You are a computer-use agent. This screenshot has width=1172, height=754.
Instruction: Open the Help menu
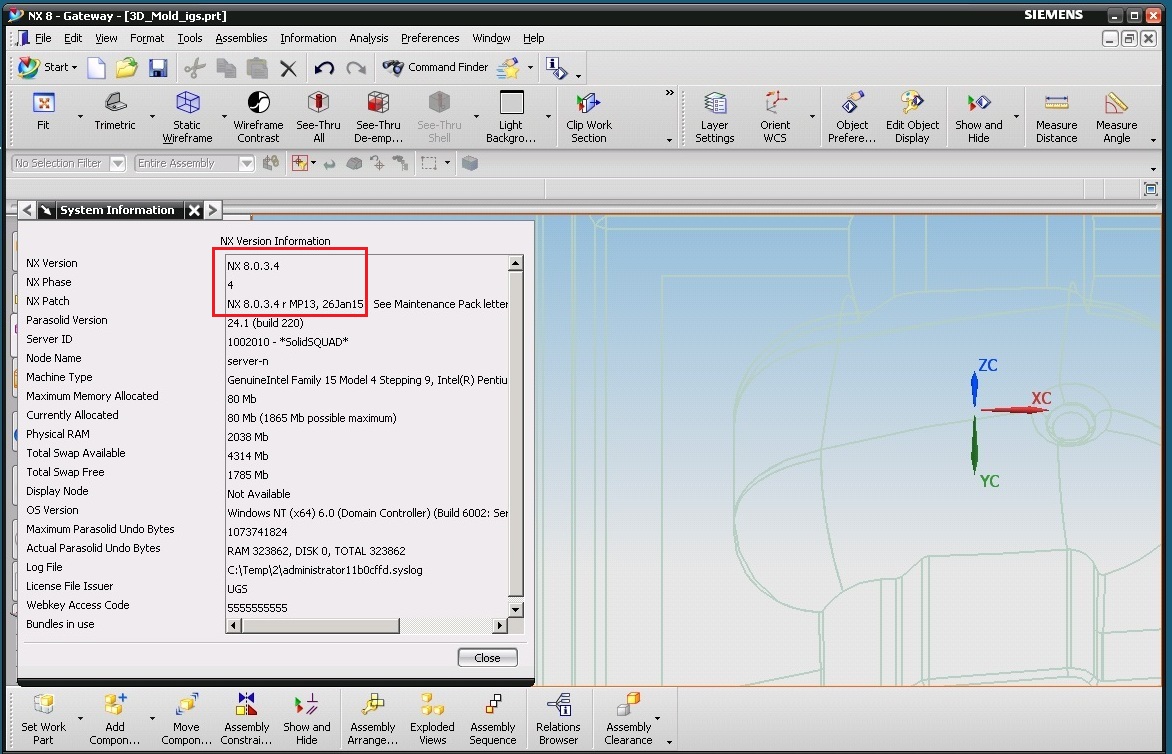534,38
